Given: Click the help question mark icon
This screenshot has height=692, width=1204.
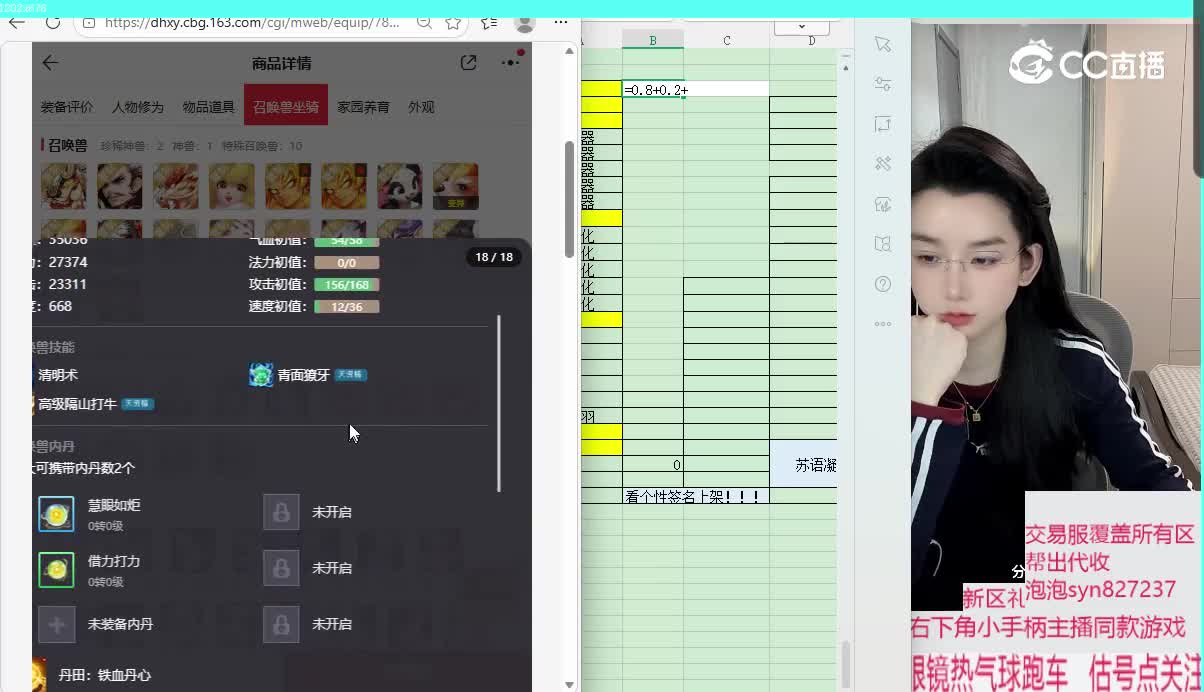Looking at the screenshot, I should point(882,284).
